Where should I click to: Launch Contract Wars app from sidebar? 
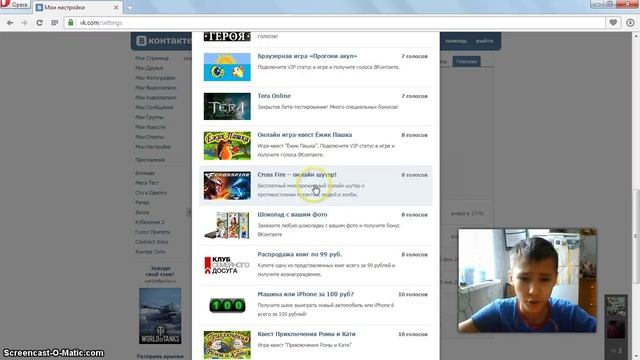[x=151, y=242]
